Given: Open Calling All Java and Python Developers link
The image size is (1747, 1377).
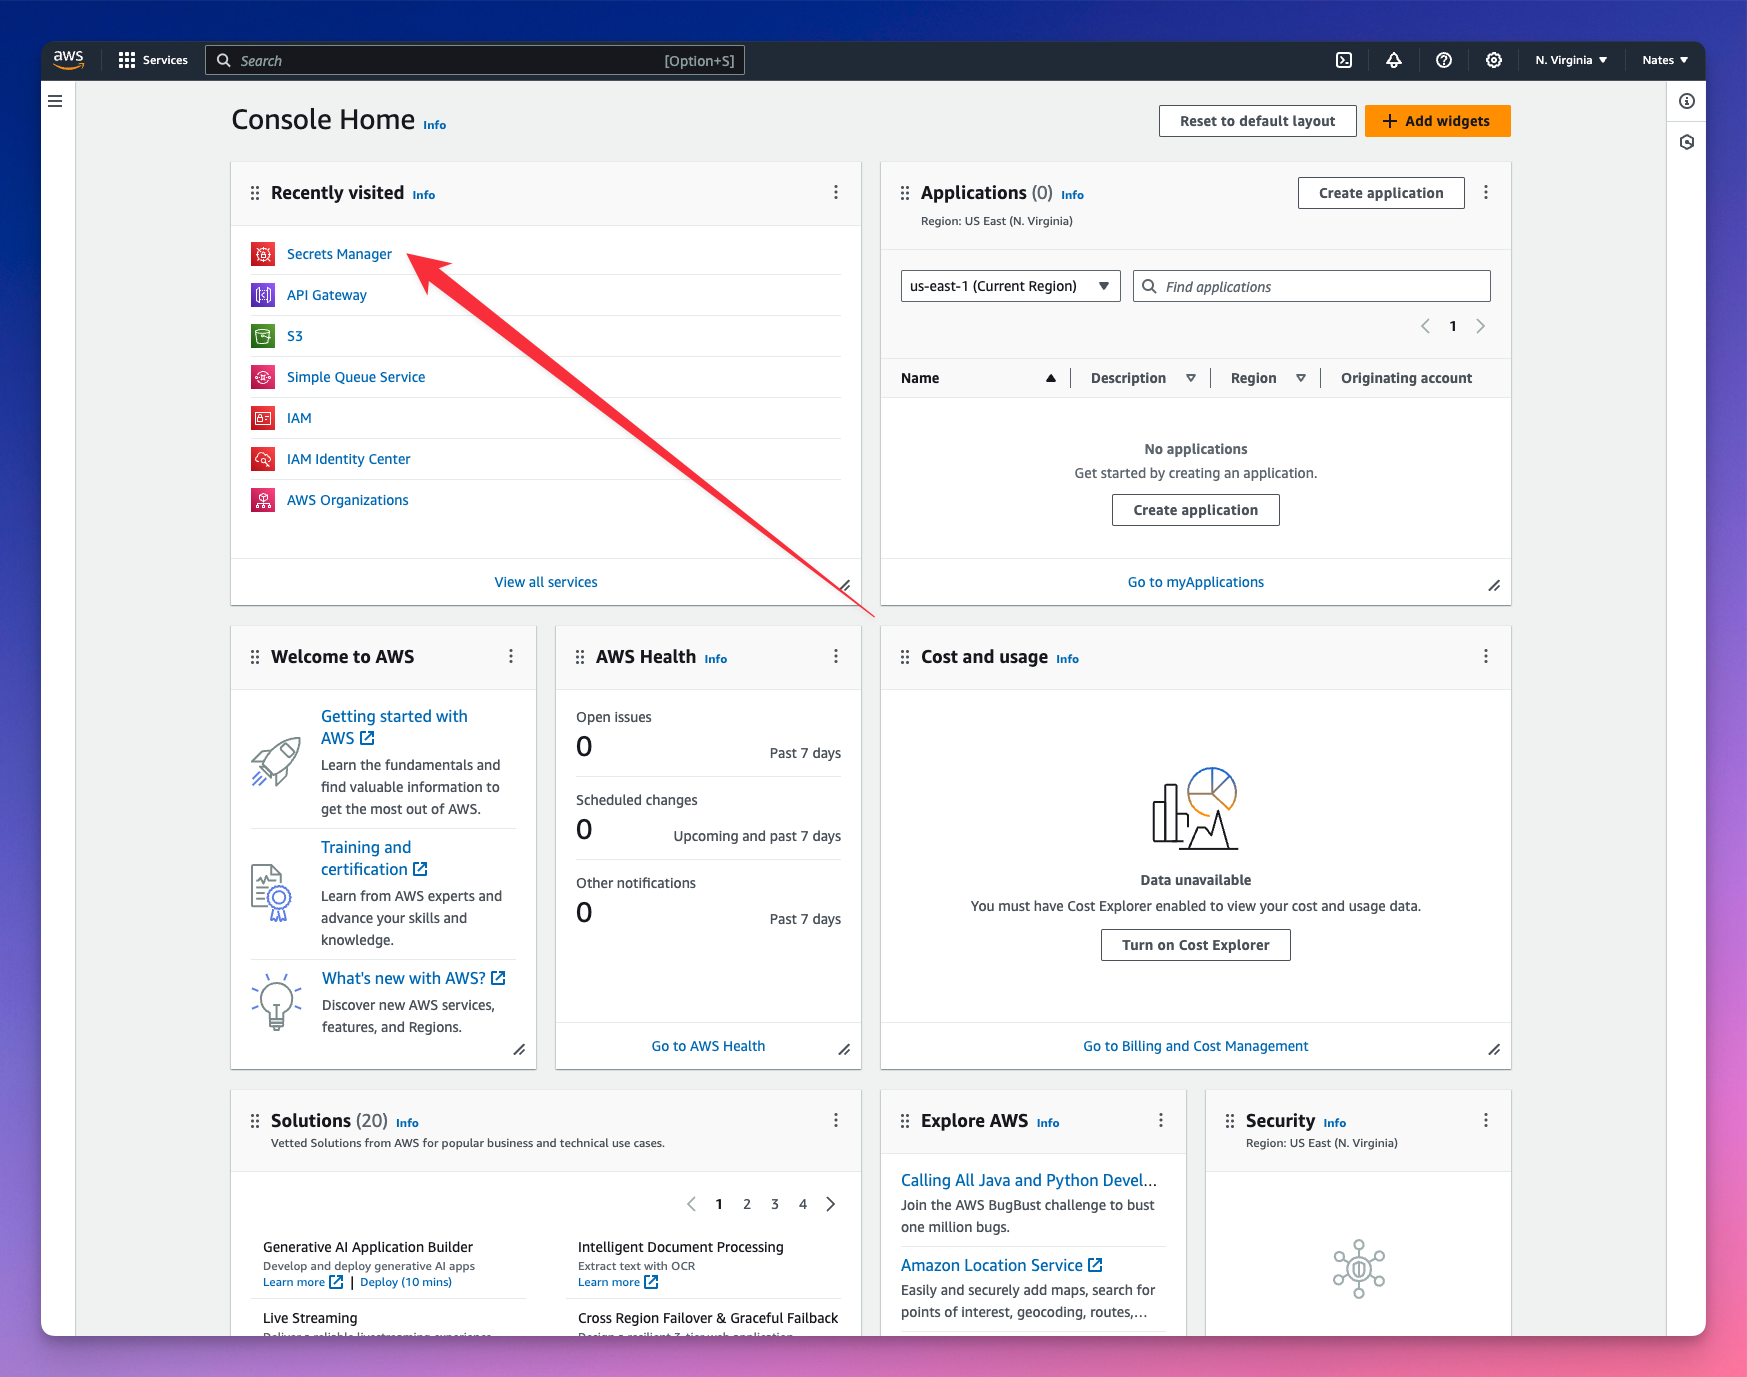Looking at the screenshot, I should coord(1028,1180).
